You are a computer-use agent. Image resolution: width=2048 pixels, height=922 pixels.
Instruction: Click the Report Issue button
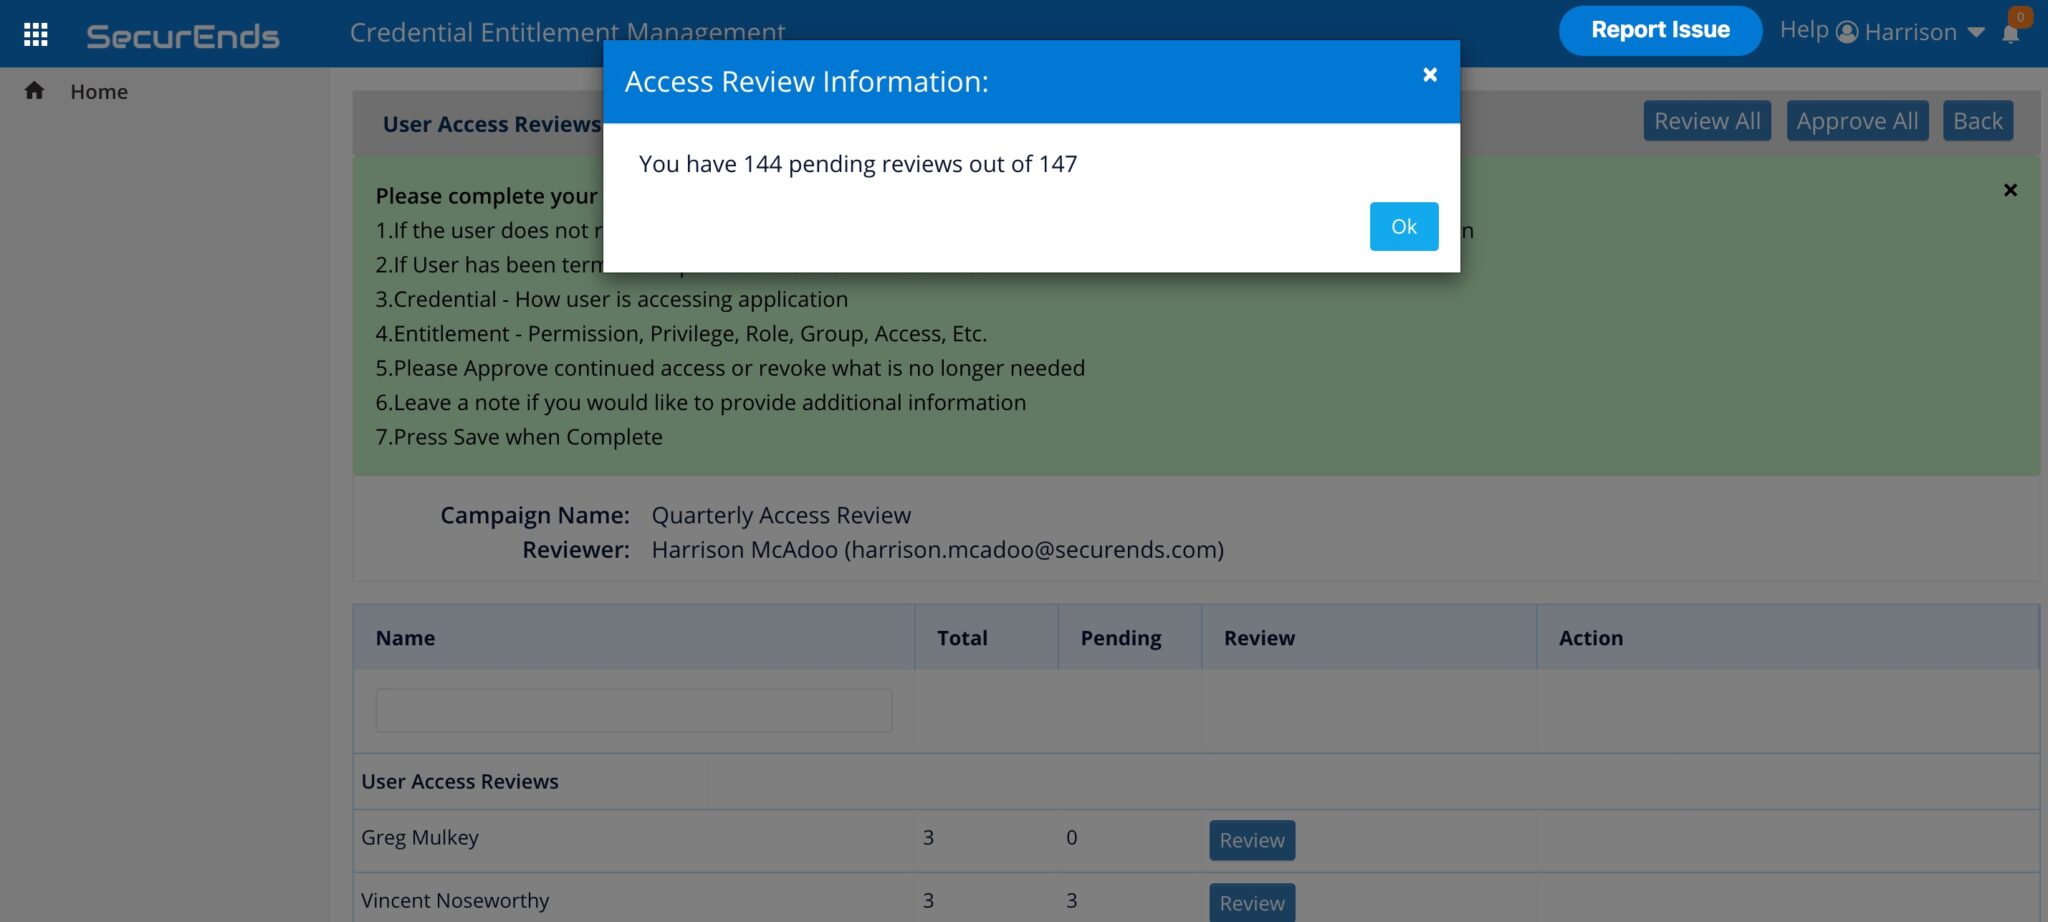pos(1660,29)
